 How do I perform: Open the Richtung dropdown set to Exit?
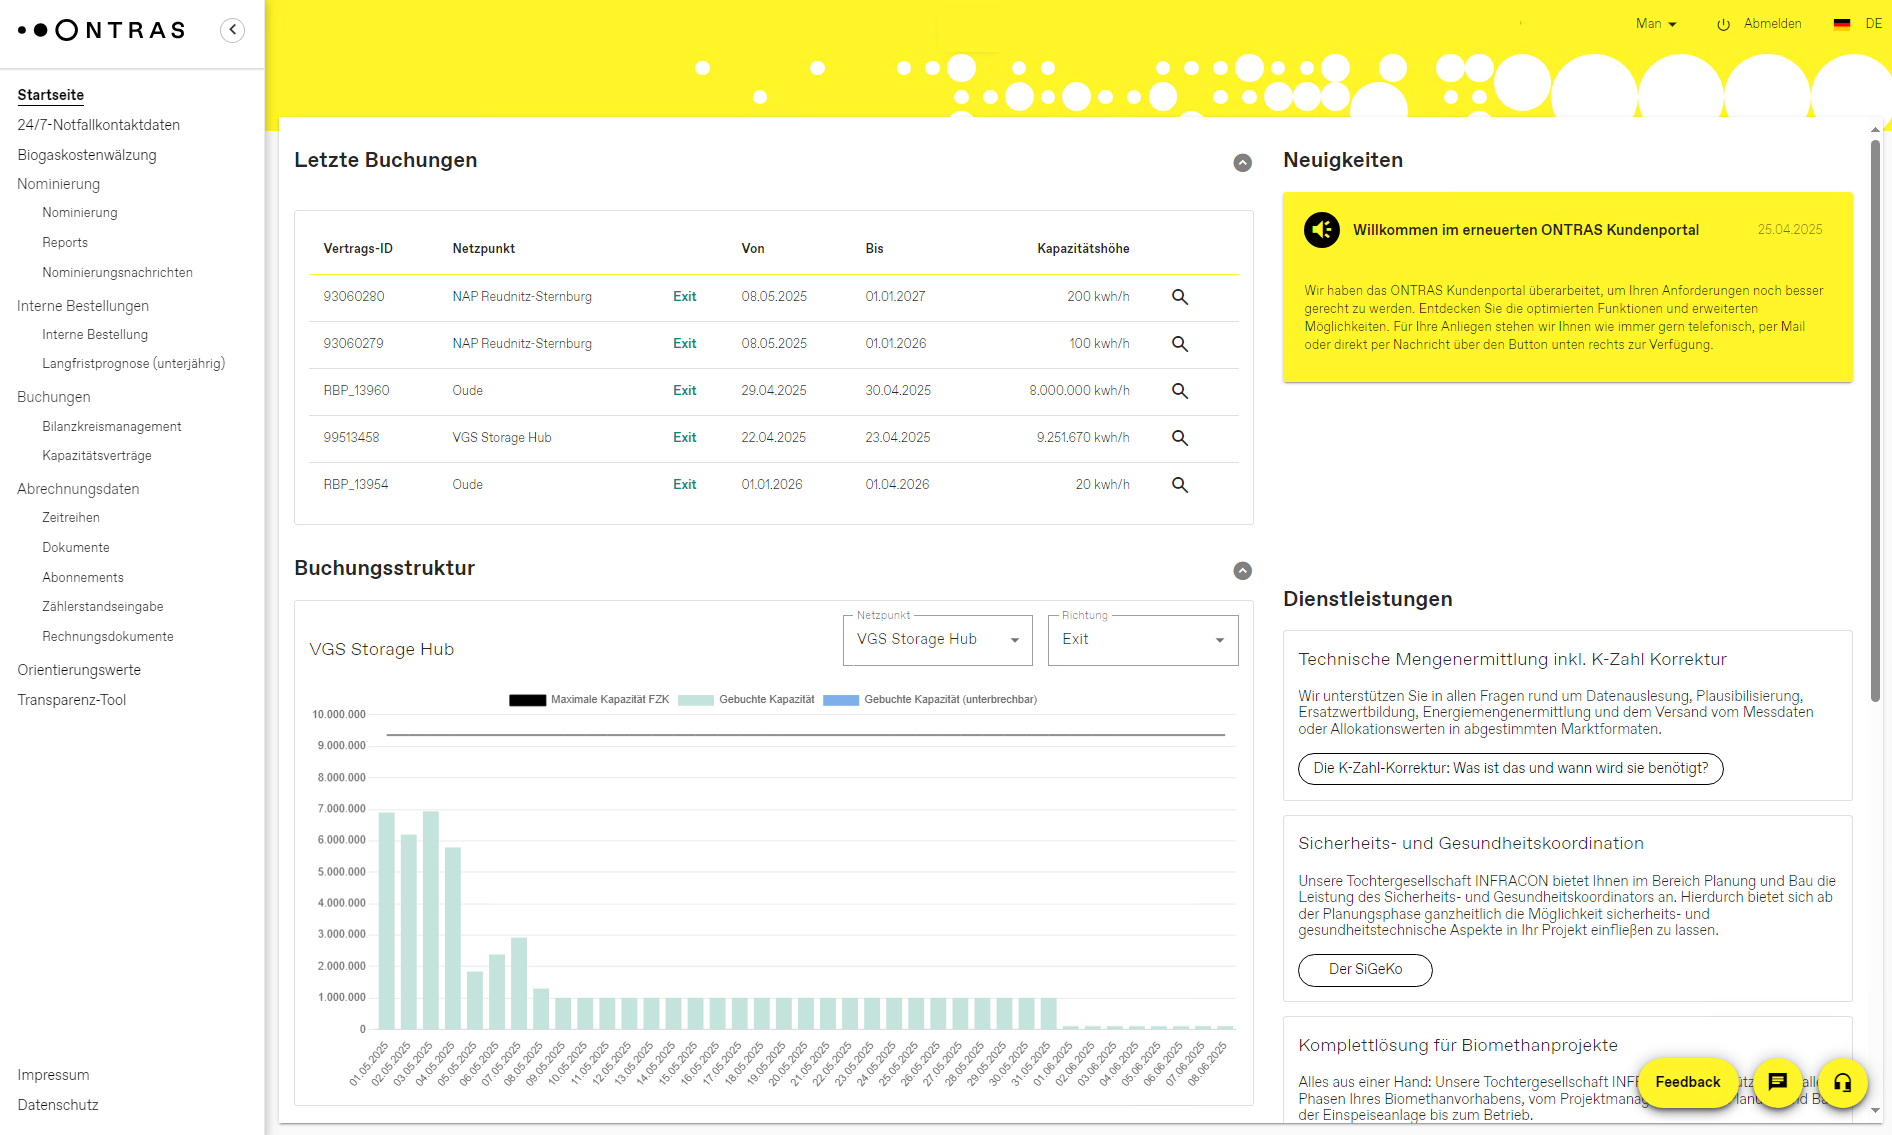[1143, 640]
